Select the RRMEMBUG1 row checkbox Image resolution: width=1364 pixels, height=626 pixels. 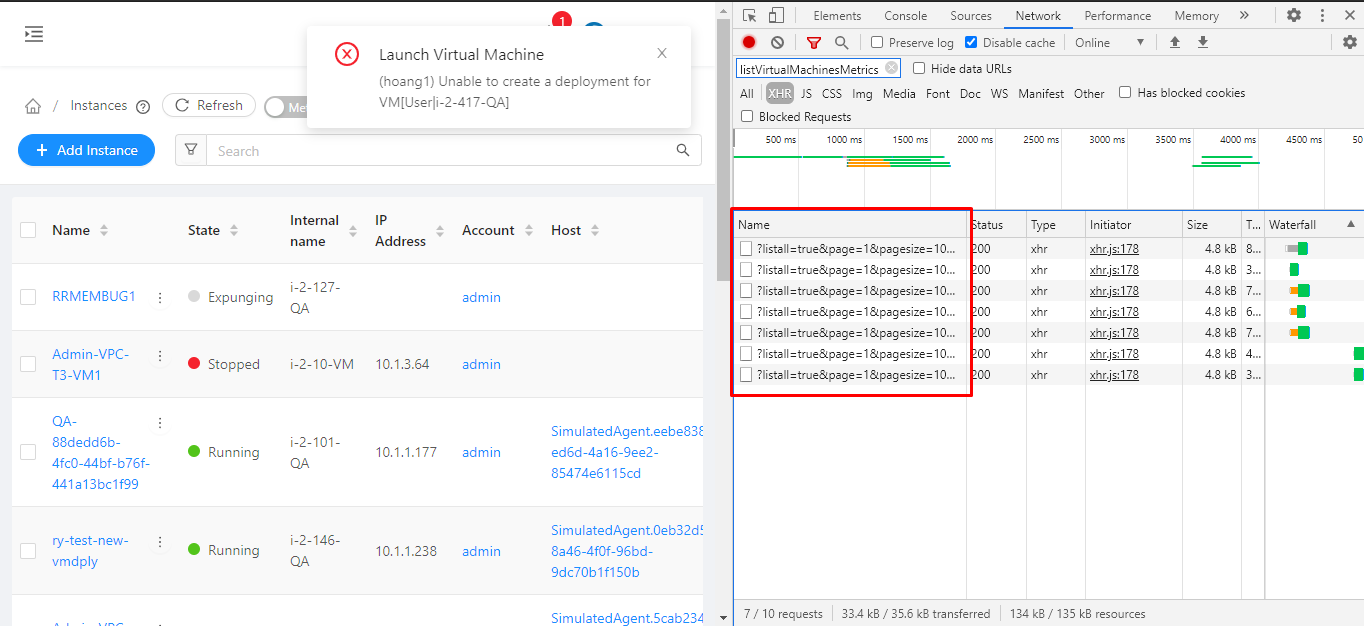pos(28,297)
